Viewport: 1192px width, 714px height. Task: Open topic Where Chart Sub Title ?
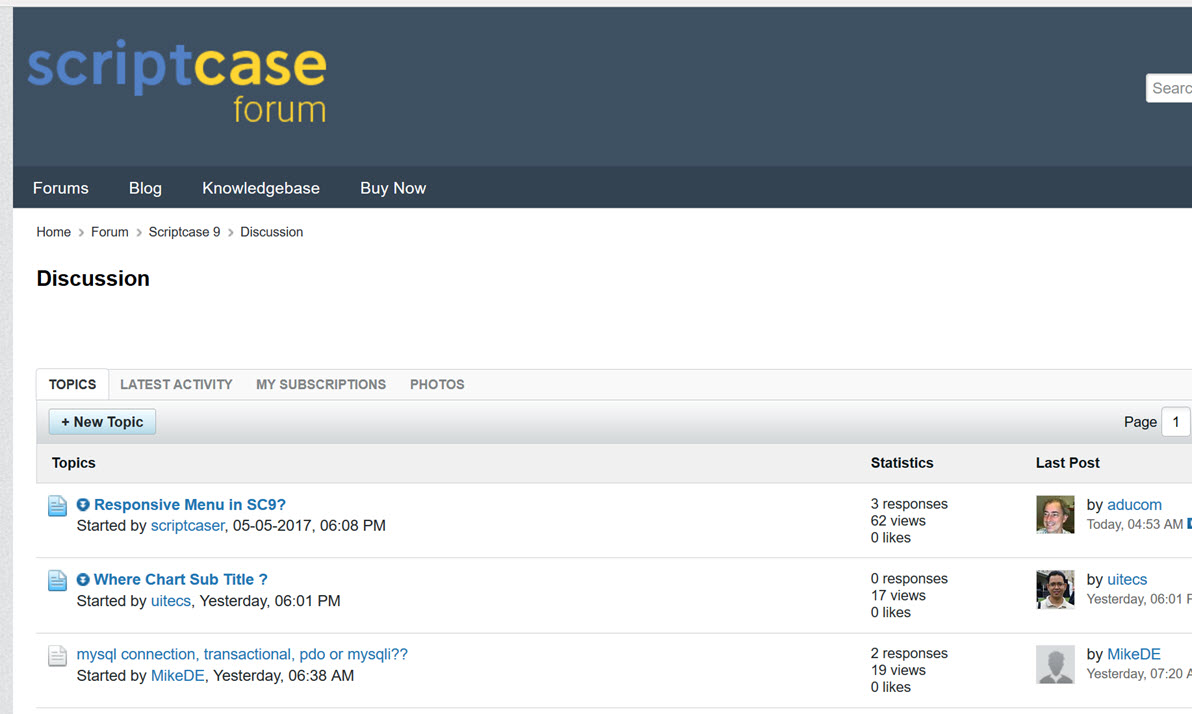(x=181, y=579)
